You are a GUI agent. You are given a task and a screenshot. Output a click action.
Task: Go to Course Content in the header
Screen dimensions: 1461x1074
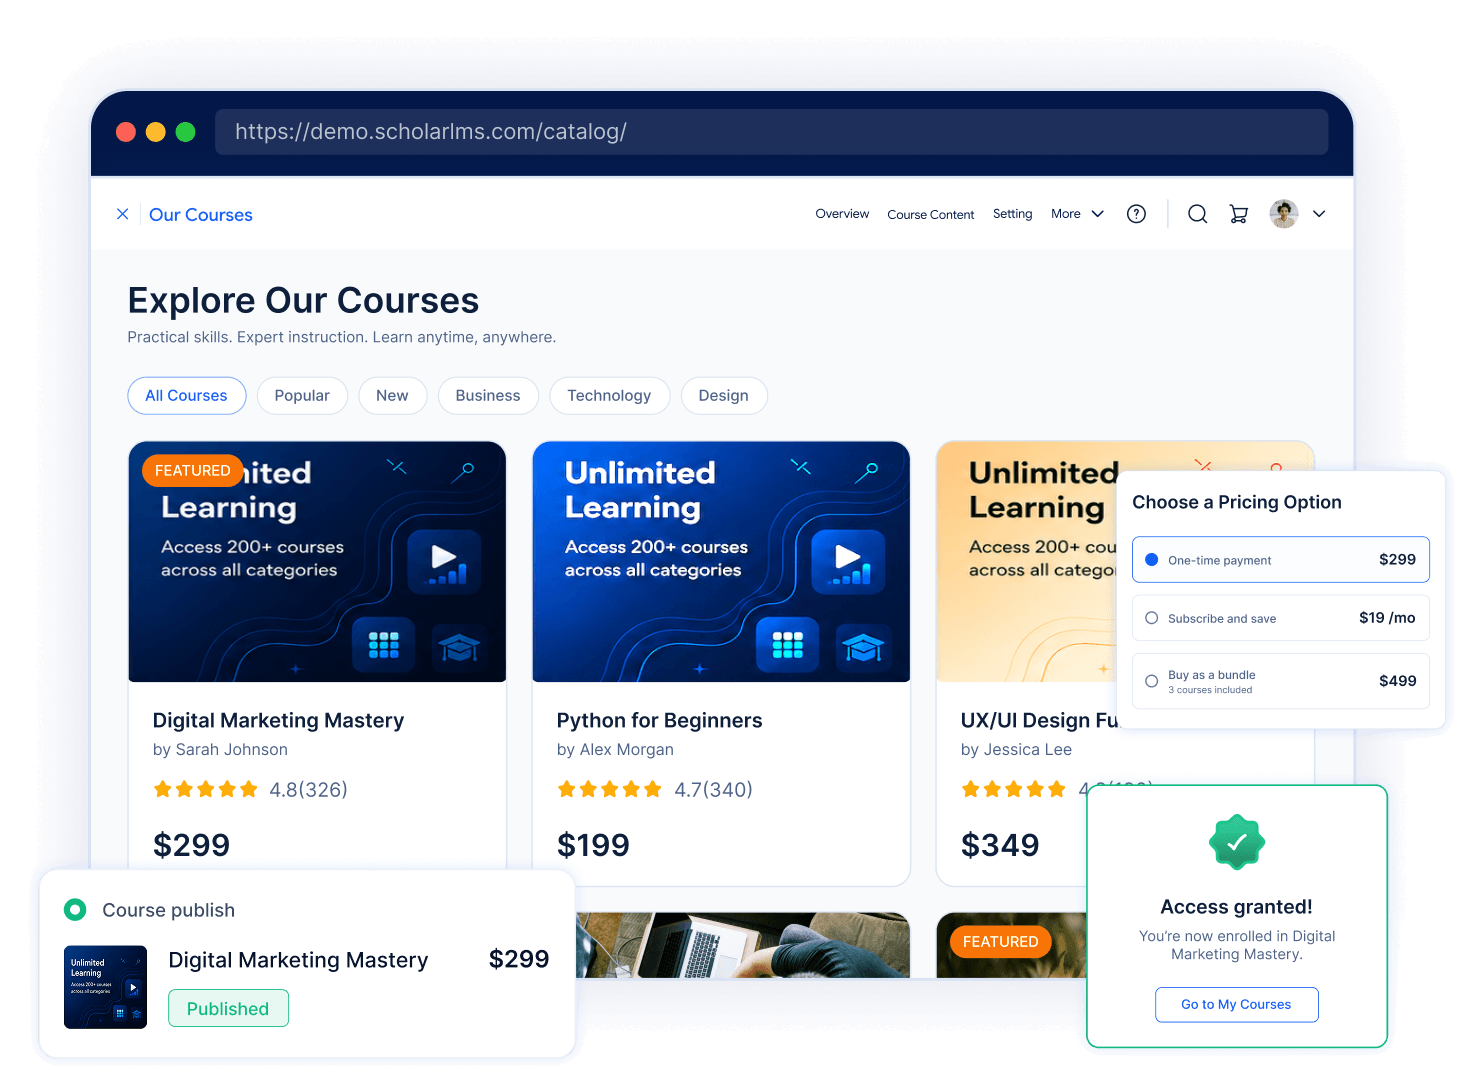[930, 214]
